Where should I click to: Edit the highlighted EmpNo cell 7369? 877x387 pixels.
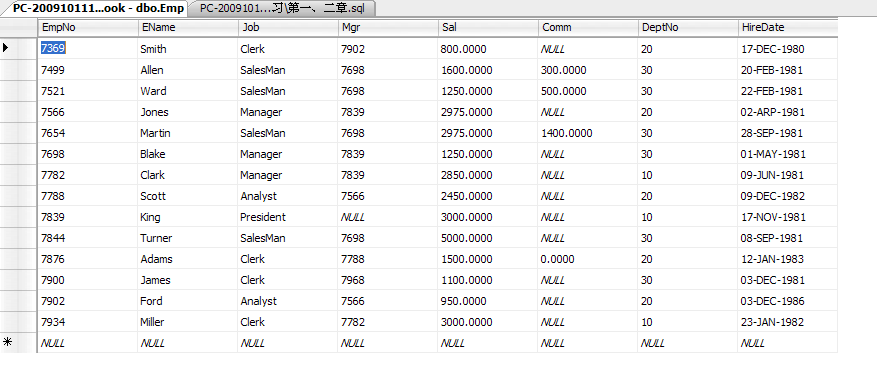87,49
